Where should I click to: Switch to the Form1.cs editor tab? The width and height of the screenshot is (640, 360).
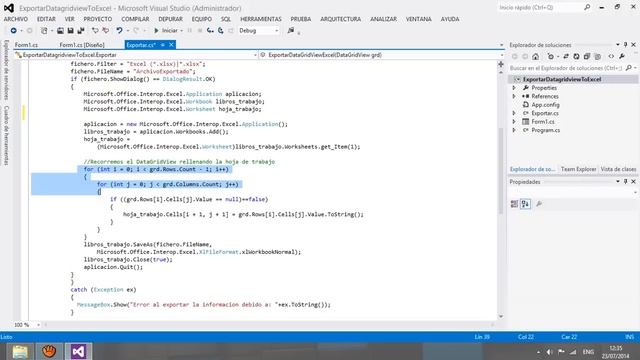tap(26, 45)
